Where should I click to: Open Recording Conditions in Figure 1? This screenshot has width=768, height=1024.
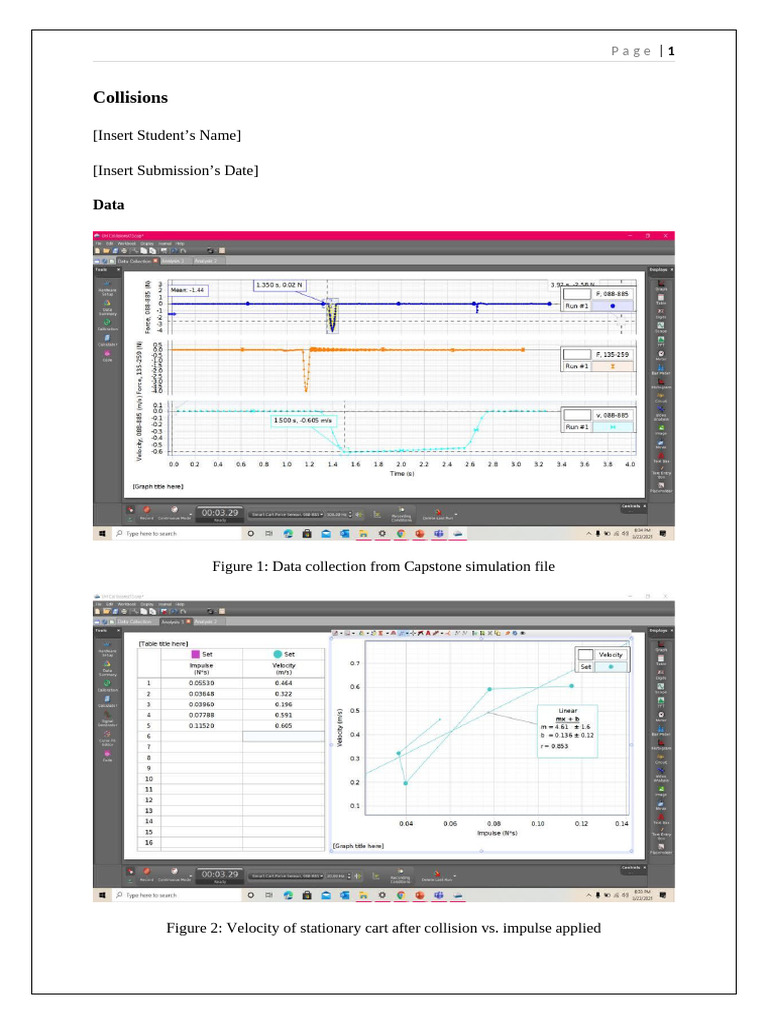coord(401,515)
